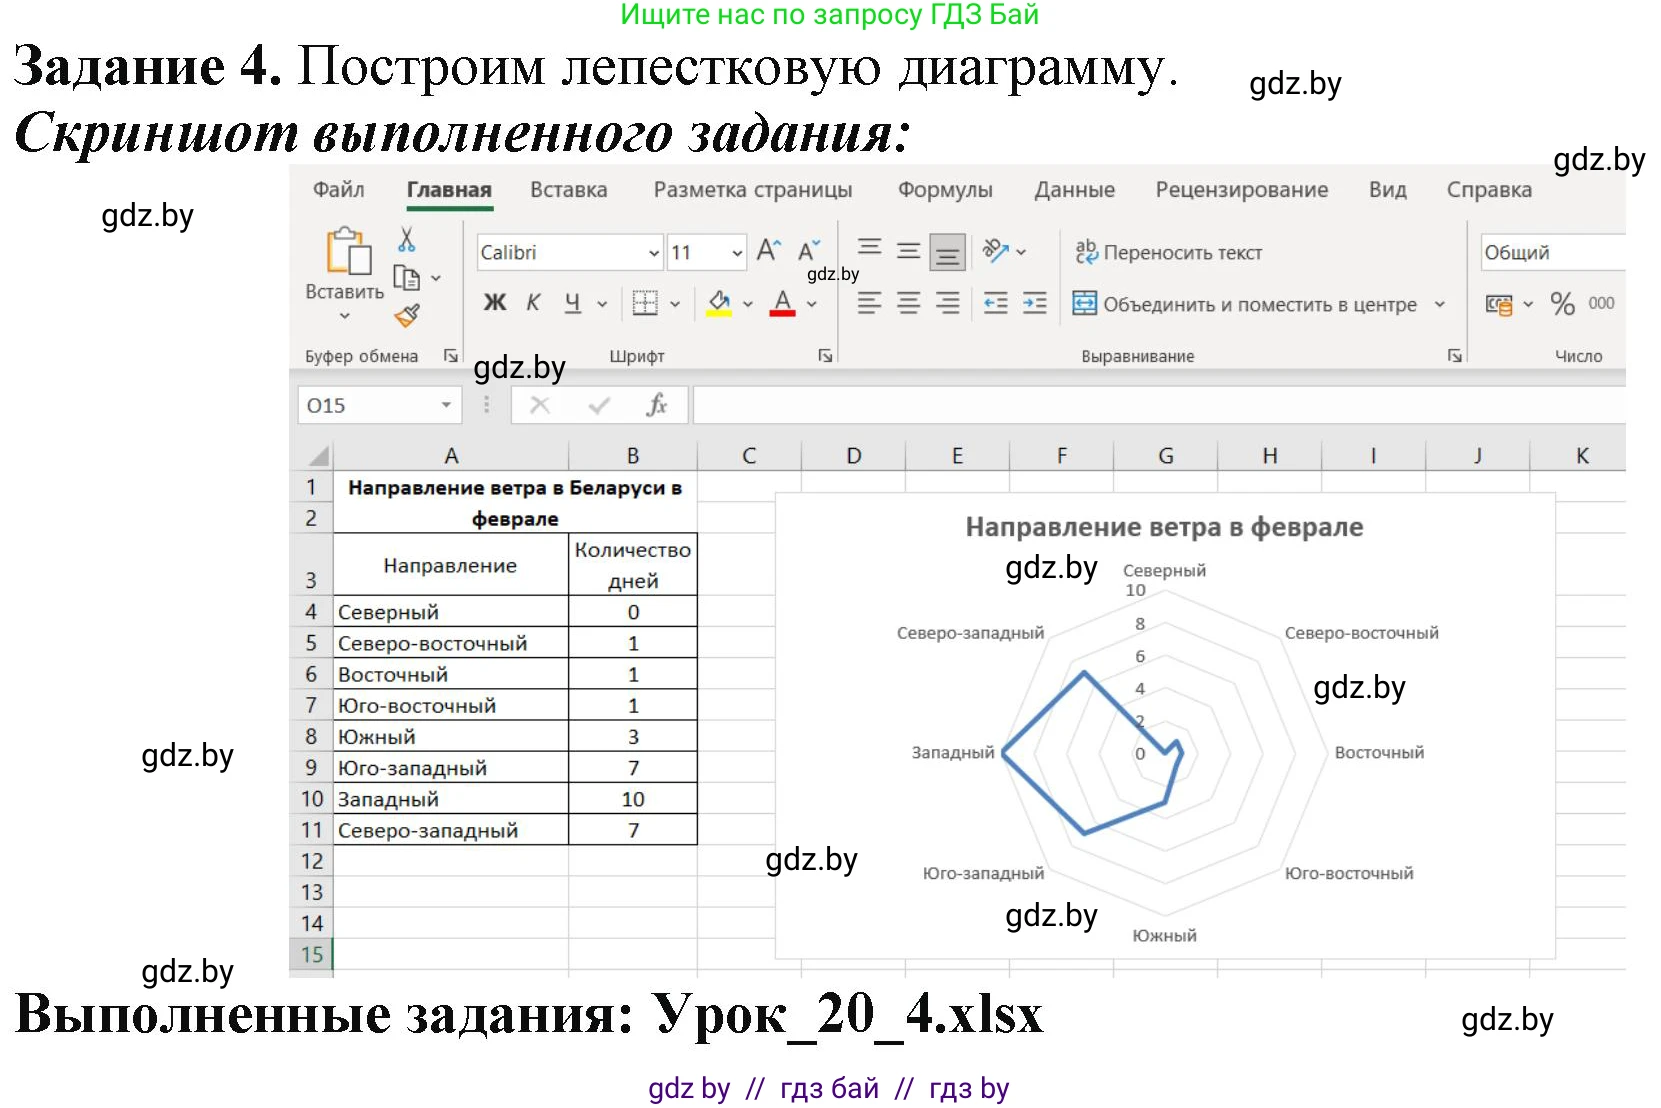Toggle italic formatting with the К button
Viewport: 1661px width, 1108px height.
pyautogui.click(x=533, y=303)
